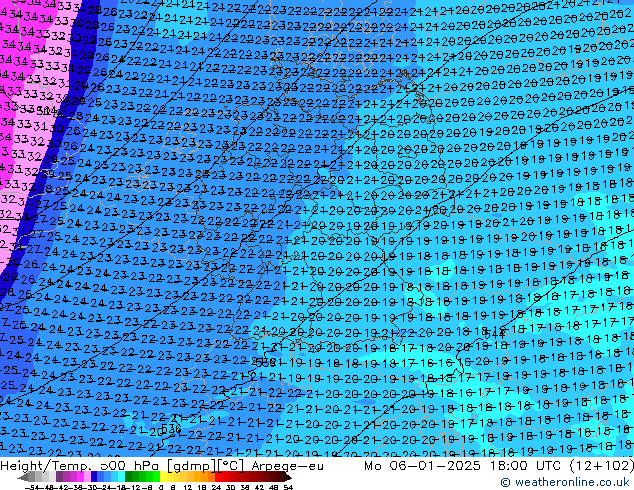The image size is (634, 490).
Task: Click the '544' contour height label
Action: (495, 334)
